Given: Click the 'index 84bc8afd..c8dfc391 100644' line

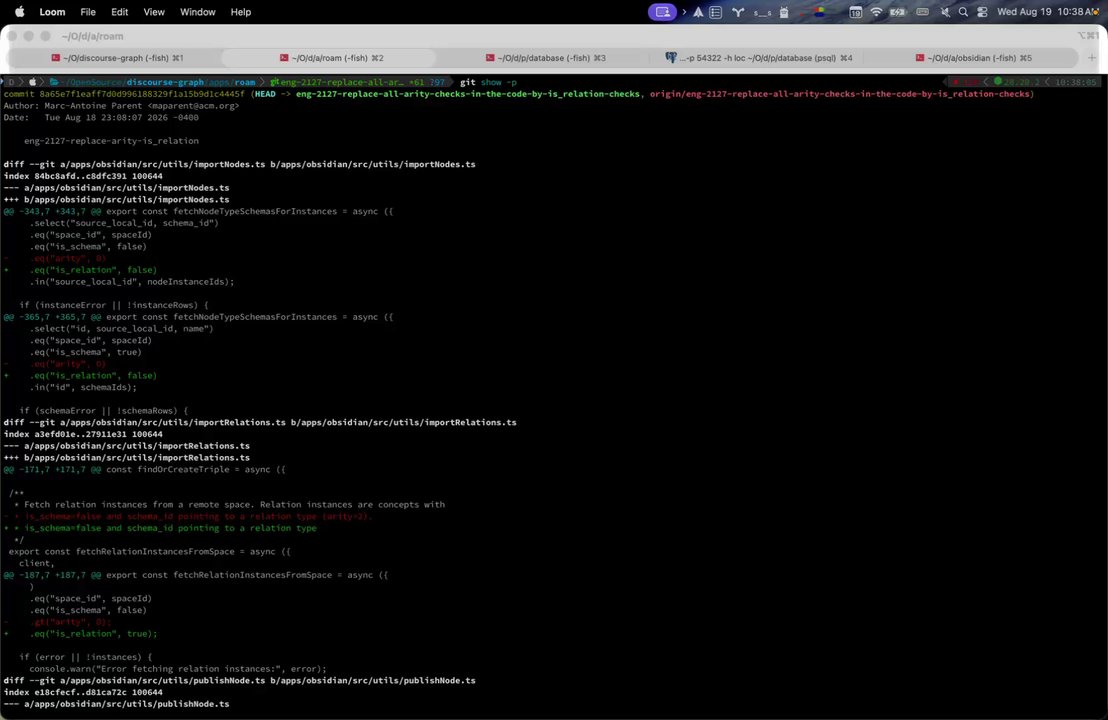Looking at the screenshot, I should 83,176.
